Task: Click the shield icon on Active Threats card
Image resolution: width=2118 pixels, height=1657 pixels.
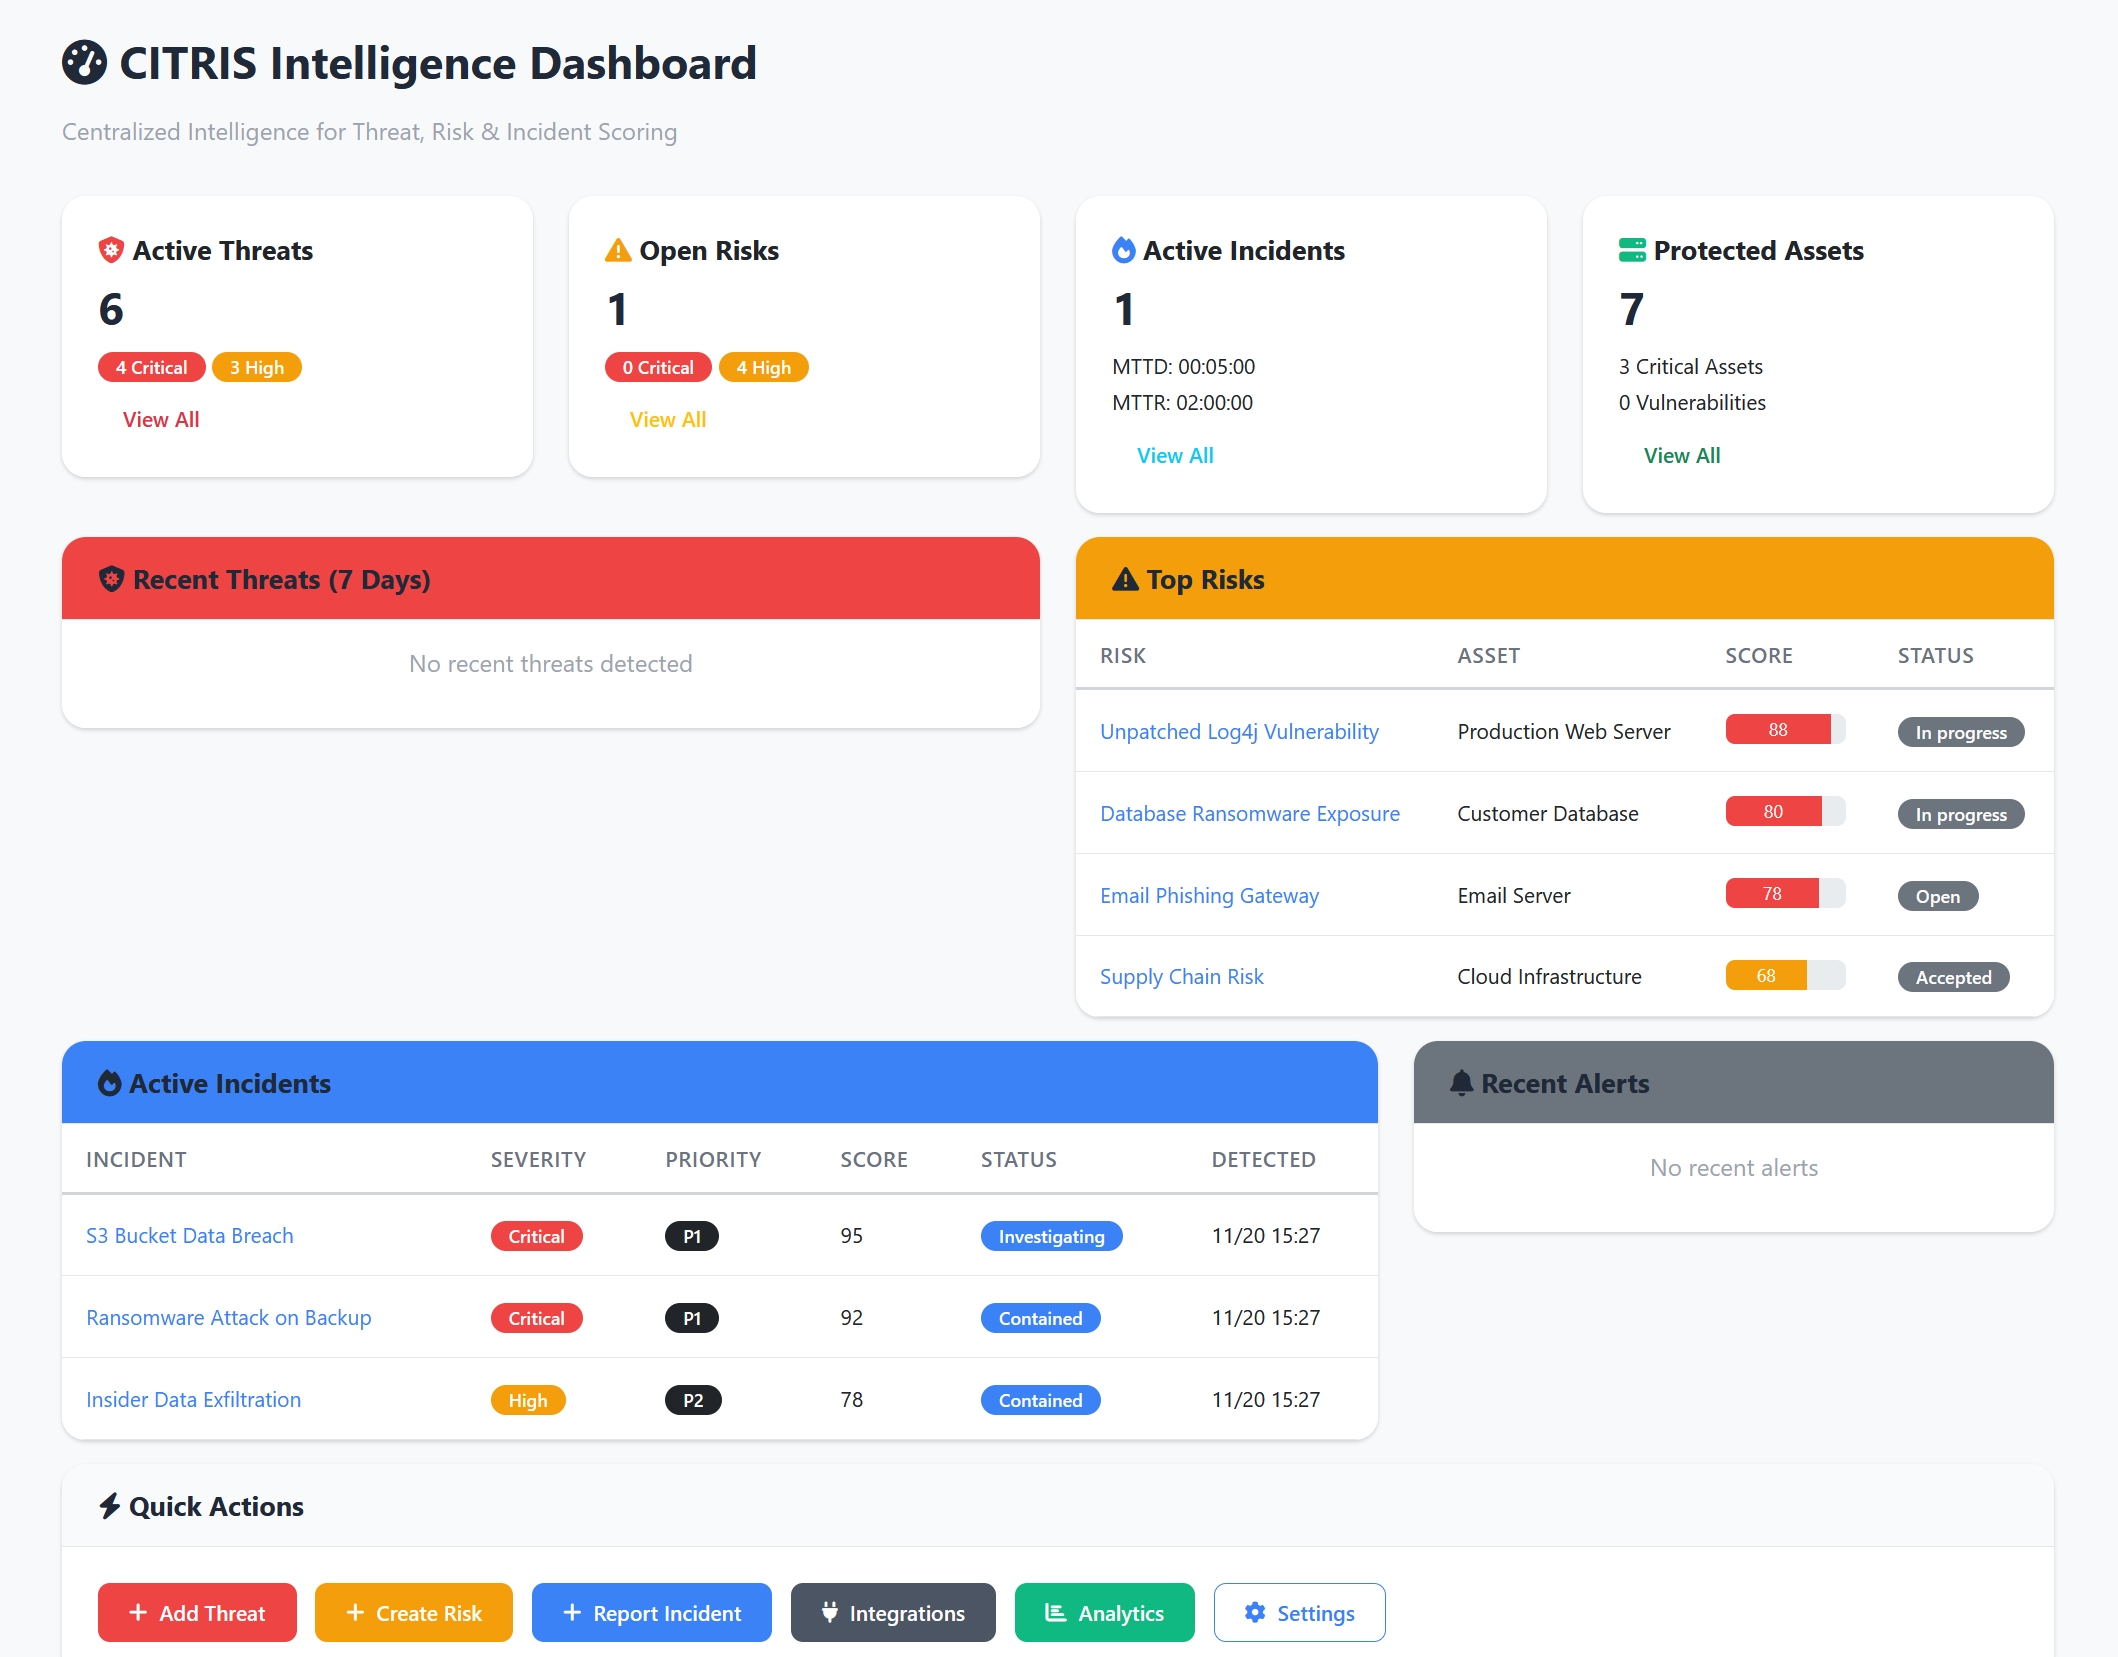Action: (x=110, y=250)
